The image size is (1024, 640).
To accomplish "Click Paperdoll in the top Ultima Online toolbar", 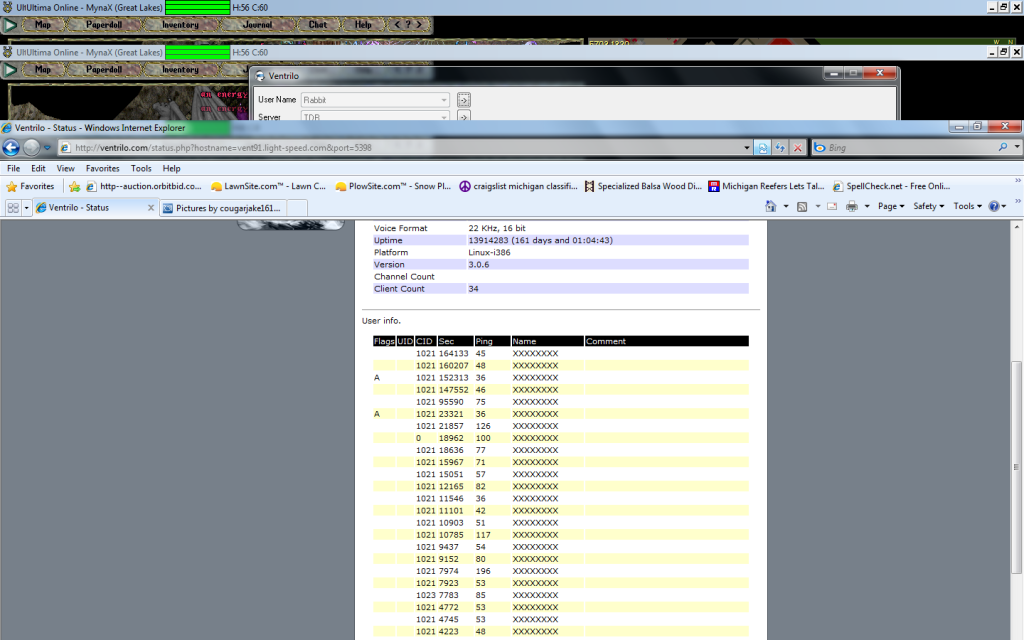I will [104, 25].
